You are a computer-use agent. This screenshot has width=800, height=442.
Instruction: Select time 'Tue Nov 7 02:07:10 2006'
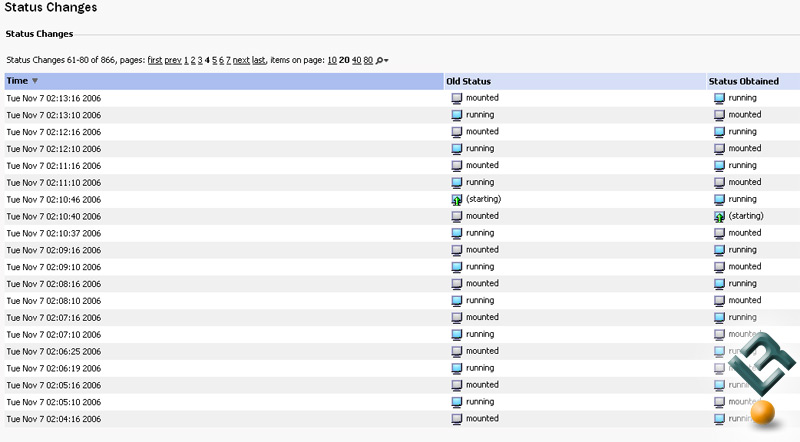point(54,335)
